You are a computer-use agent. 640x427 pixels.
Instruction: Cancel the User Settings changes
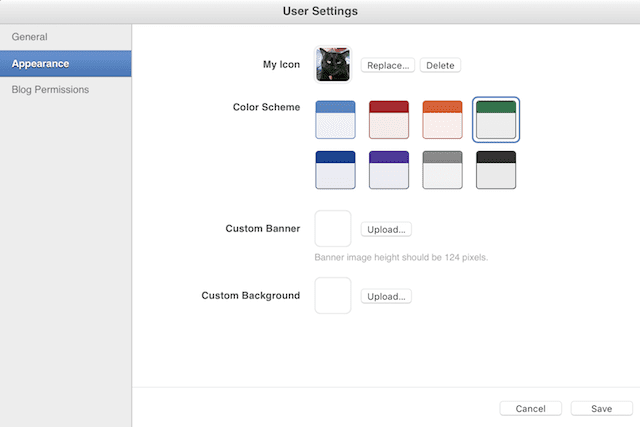point(530,408)
